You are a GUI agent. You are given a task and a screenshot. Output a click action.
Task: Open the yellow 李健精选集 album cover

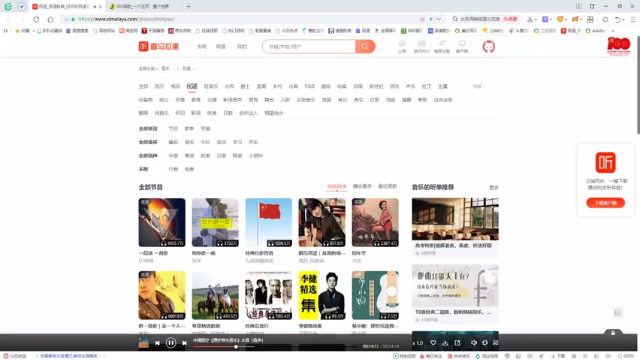322,295
